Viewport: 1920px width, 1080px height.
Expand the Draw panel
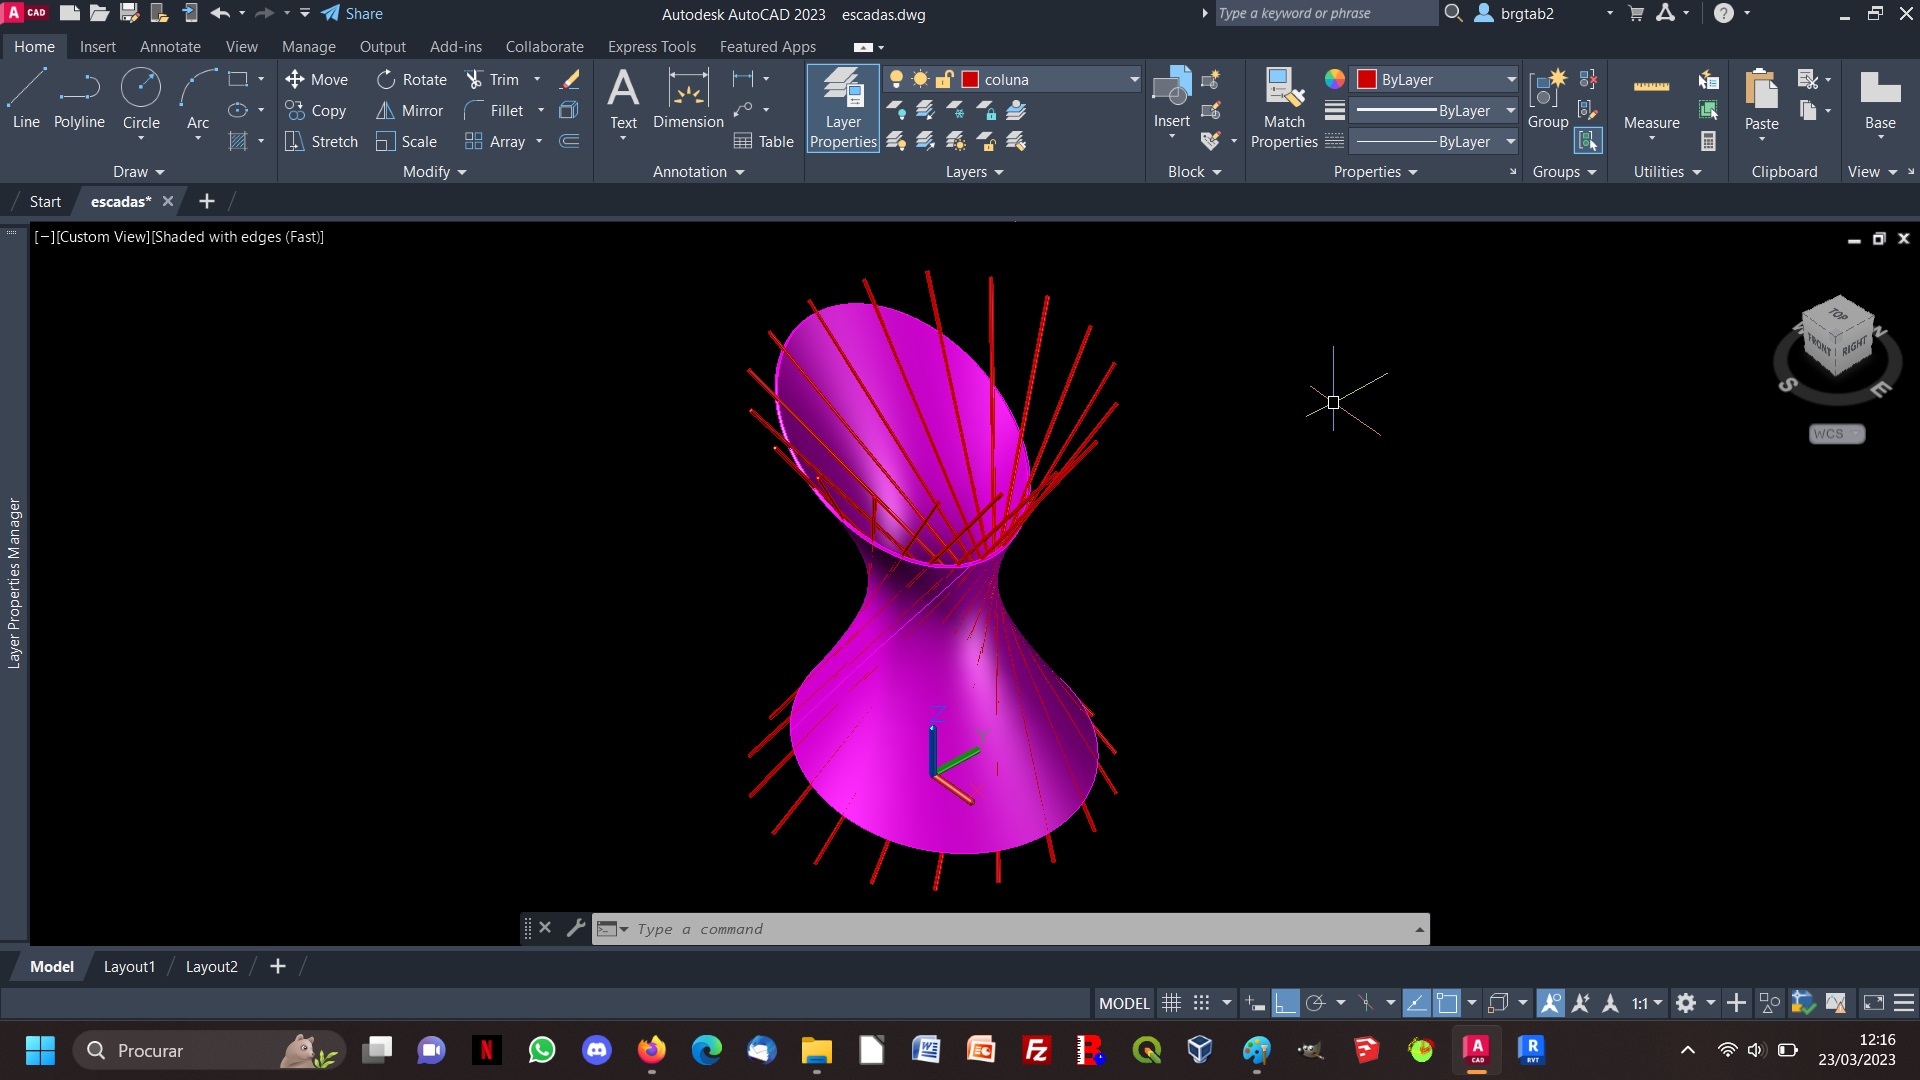pyautogui.click(x=139, y=172)
